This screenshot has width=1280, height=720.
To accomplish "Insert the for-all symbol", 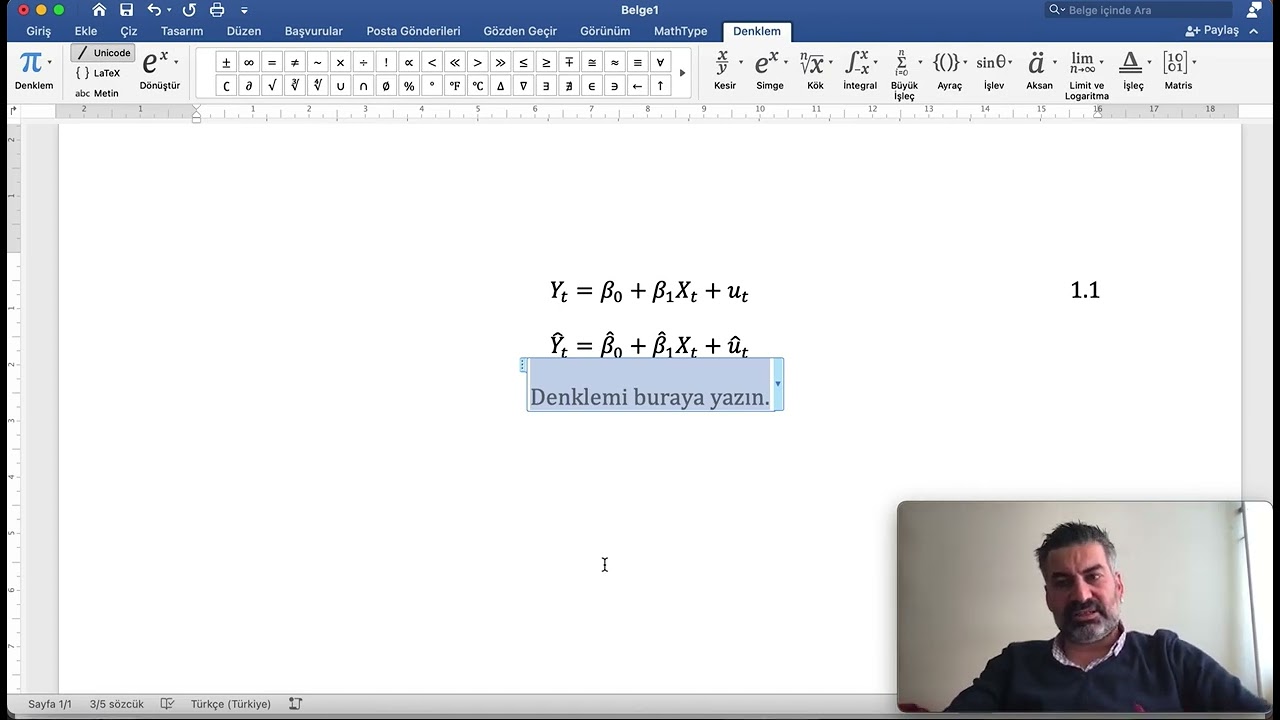I will tap(660, 62).
